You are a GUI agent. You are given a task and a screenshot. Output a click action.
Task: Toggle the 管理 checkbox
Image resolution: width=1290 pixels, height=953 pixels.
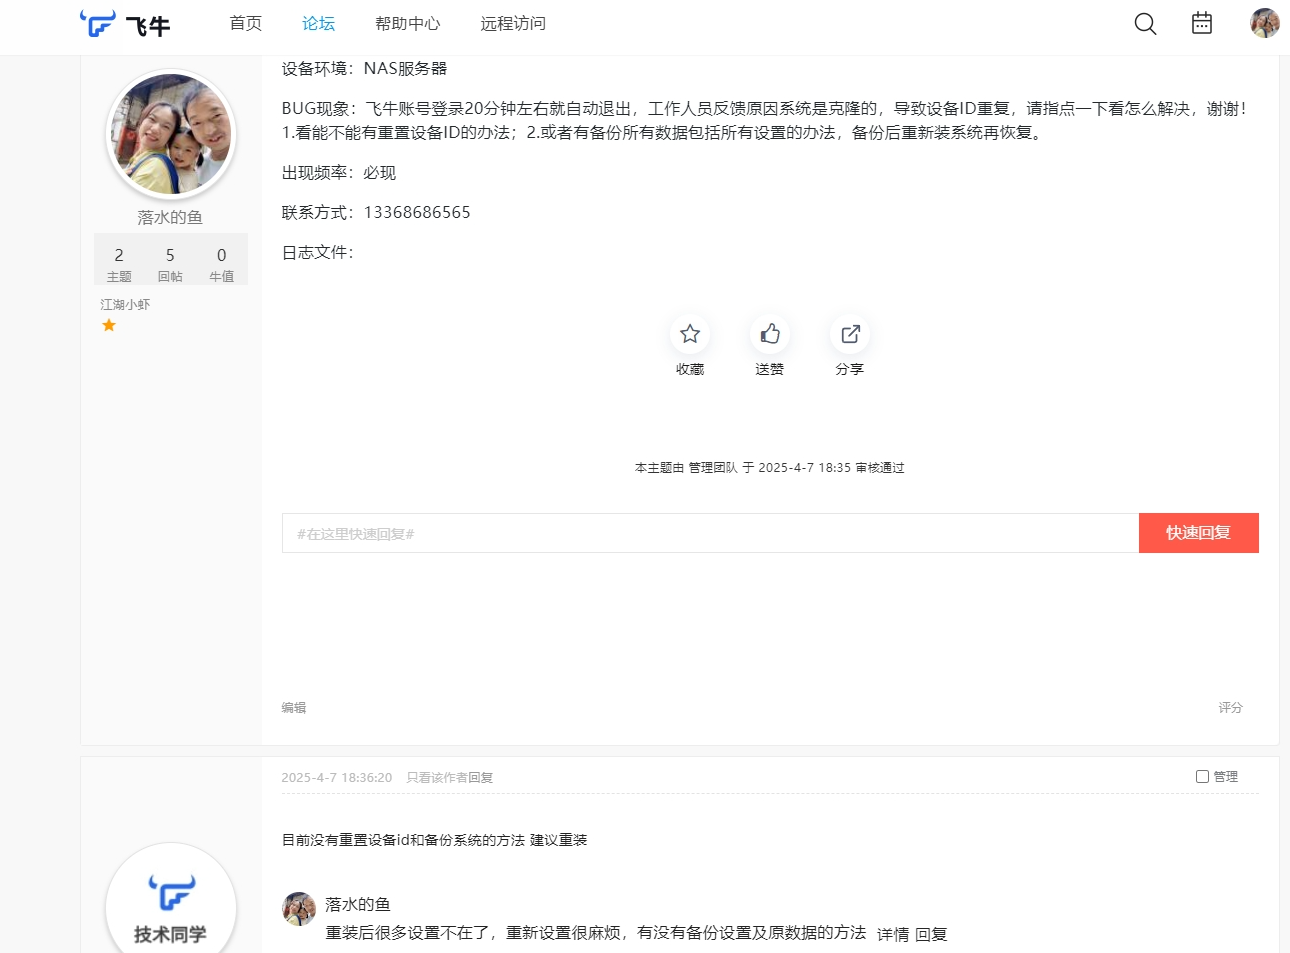pyautogui.click(x=1202, y=776)
